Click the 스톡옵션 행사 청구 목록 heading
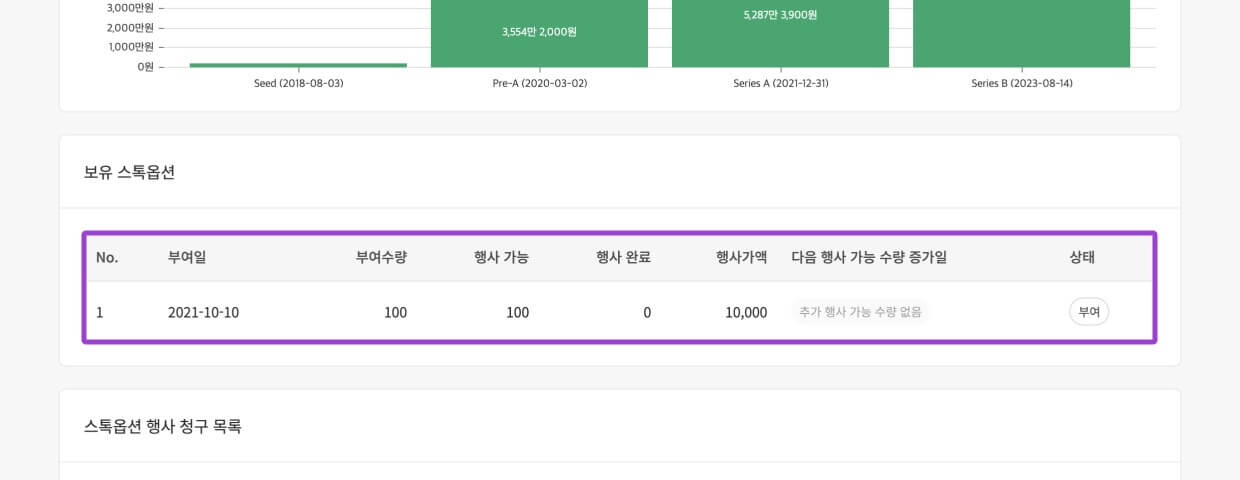 click(162, 426)
